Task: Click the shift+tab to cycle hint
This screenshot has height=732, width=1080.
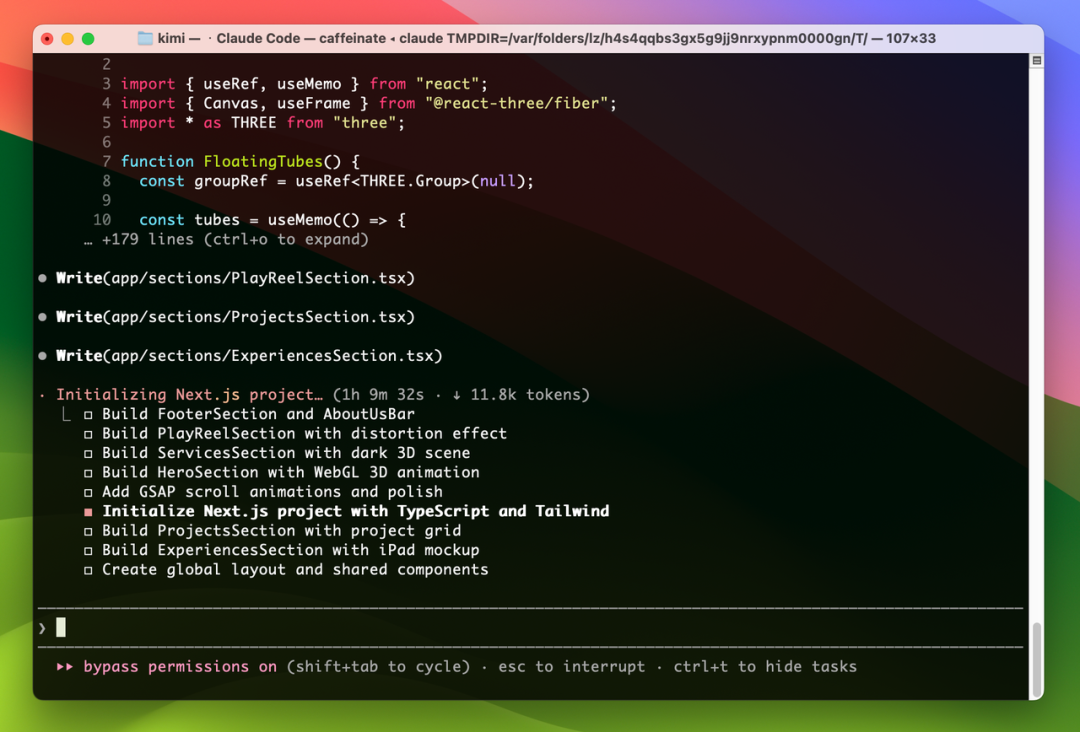Action: [378, 667]
